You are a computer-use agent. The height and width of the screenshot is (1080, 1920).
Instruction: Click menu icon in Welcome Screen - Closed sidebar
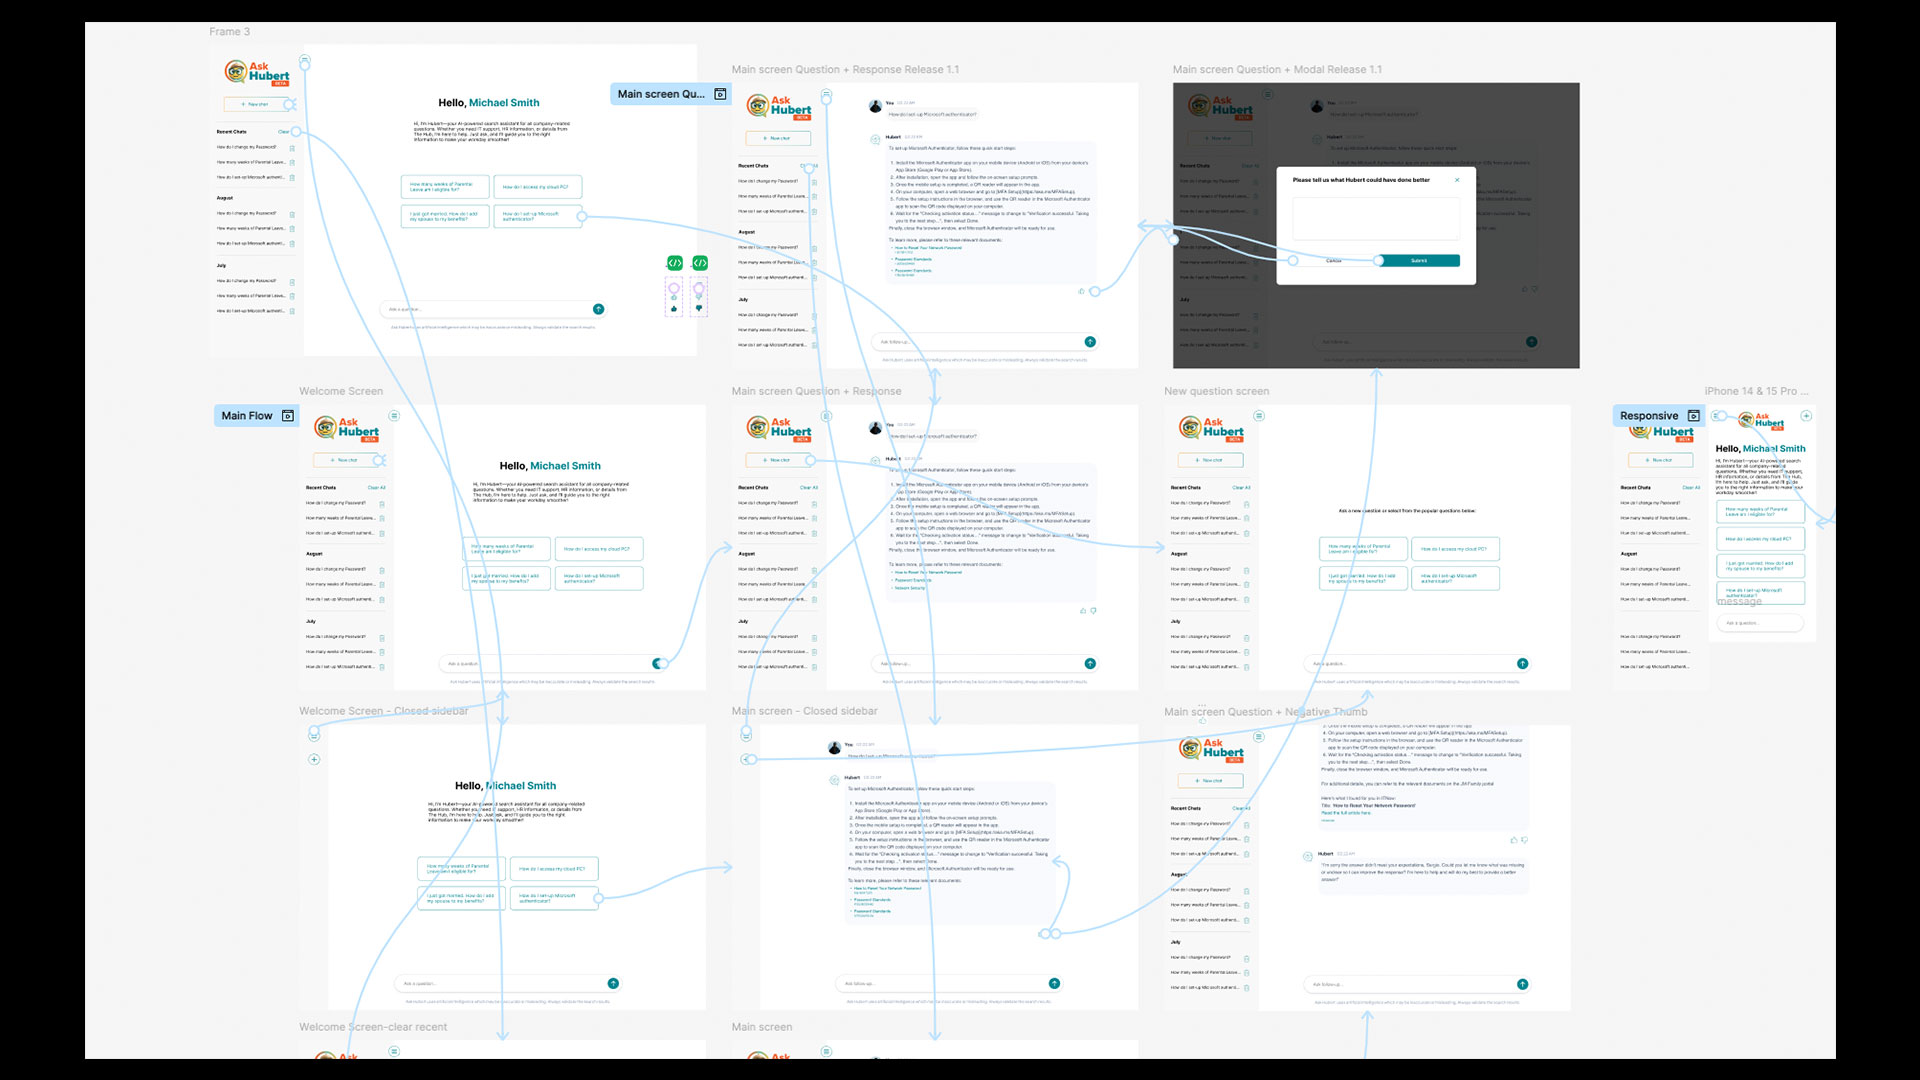click(314, 735)
